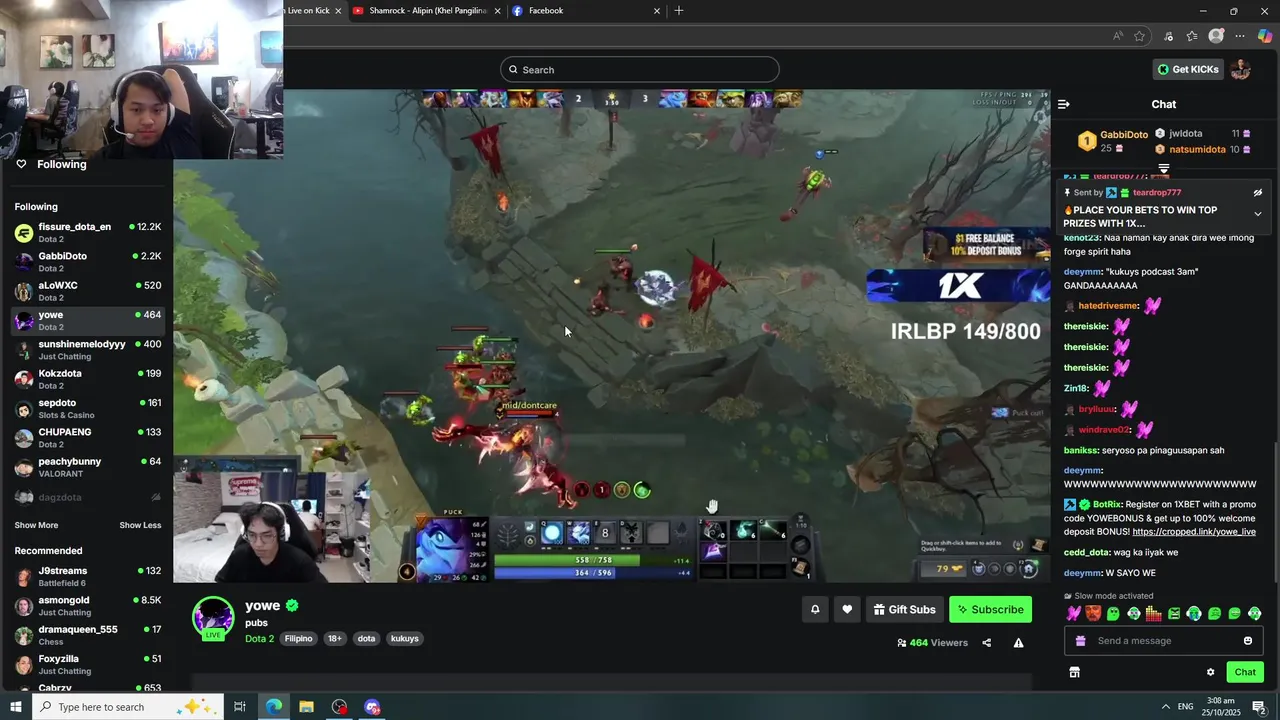The height and width of the screenshot is (720, 1280).
Task: Open J9streams recommended channel
Action: click(x=87, y=577)
